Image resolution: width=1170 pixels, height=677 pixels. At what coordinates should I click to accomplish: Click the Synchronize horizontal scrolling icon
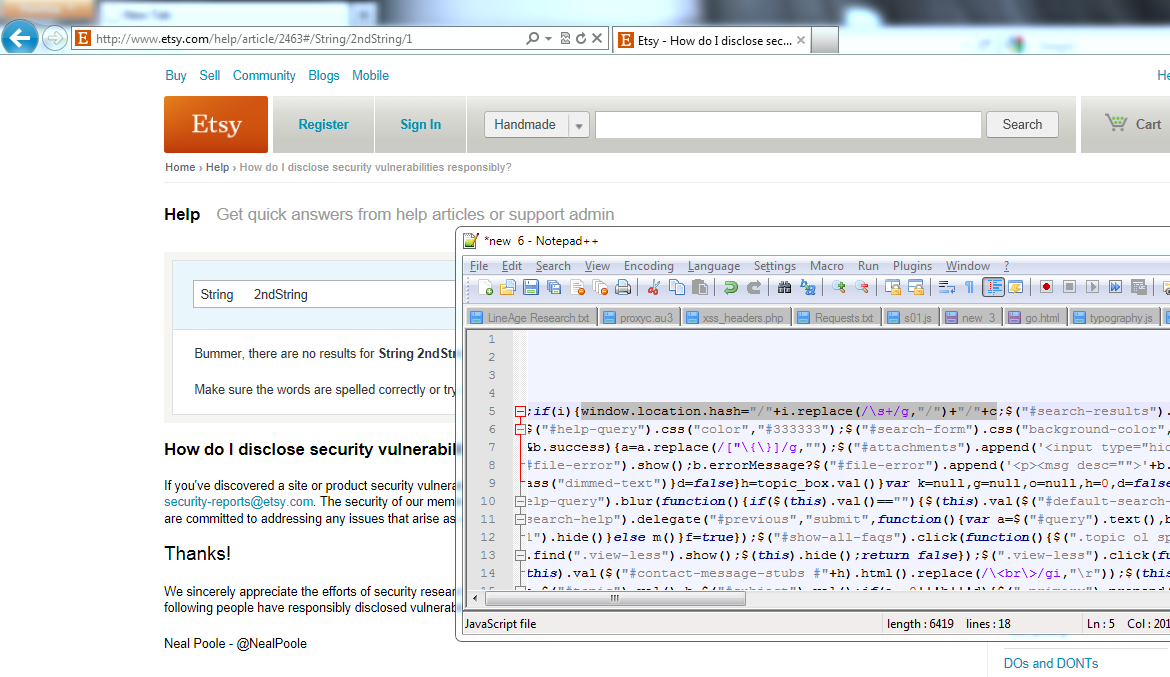point(916,287)
